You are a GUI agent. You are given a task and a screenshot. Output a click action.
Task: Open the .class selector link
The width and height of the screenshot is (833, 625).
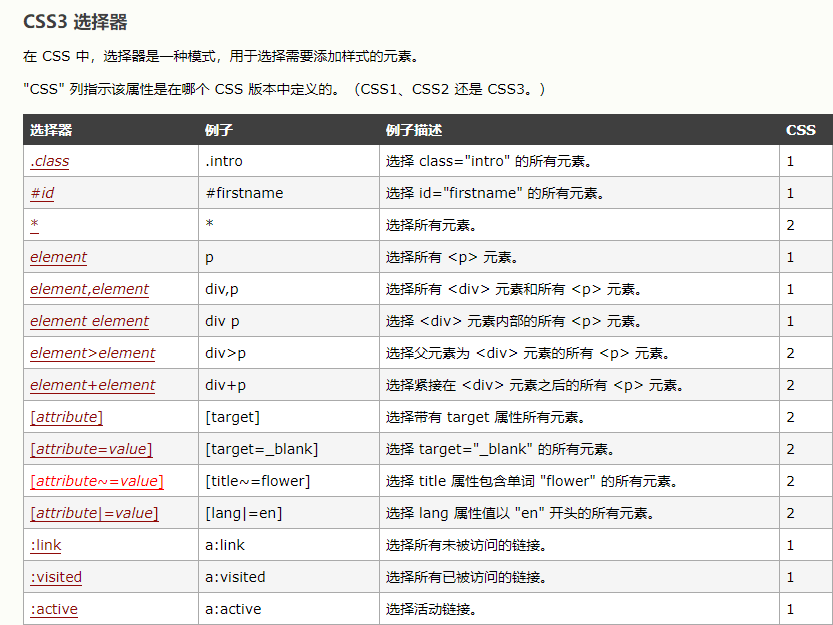pyautogui.click(x=50, y=161)
